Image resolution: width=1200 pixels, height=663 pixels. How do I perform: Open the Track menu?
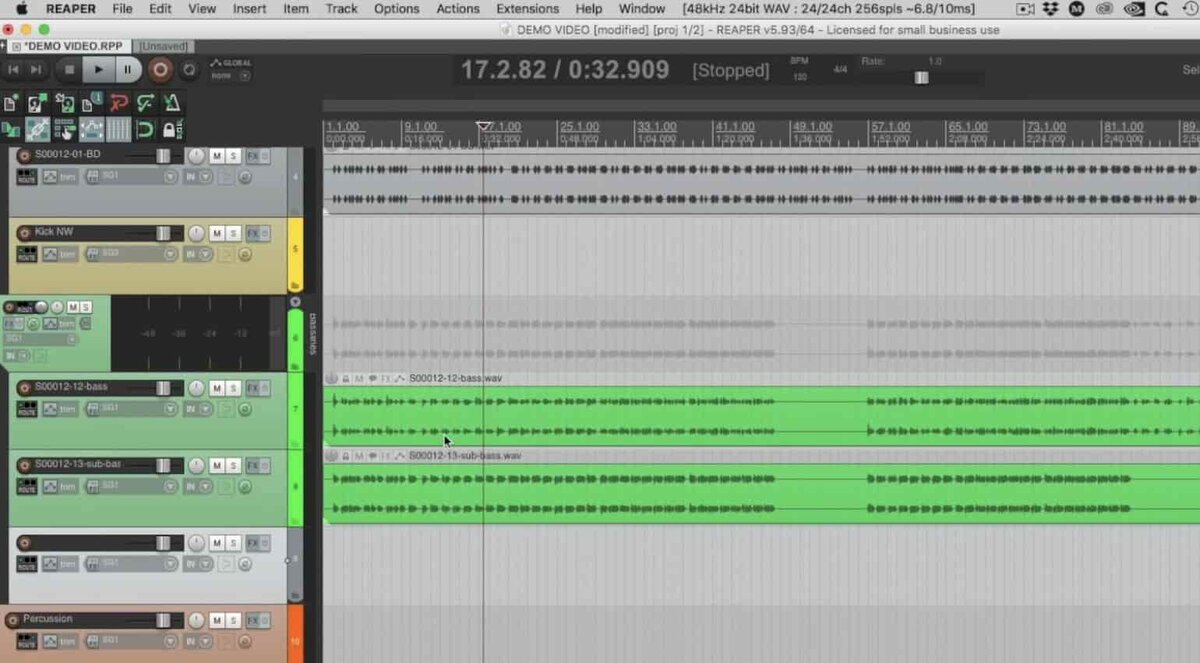341,9
